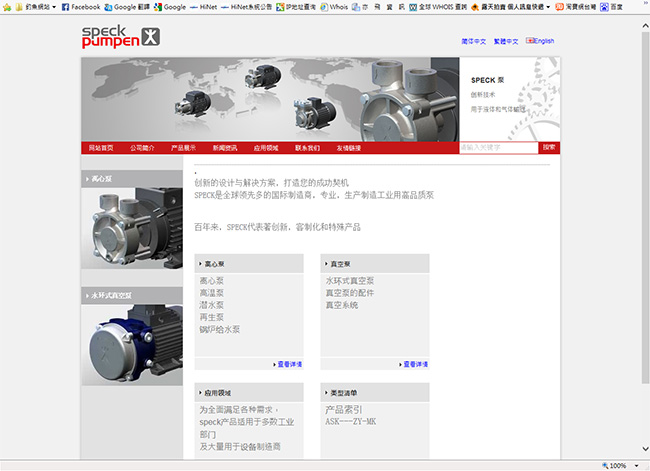Open 网站首页 in the red navigation bar
This screenshot has width=650, height=471.
(x=101, y=147)
